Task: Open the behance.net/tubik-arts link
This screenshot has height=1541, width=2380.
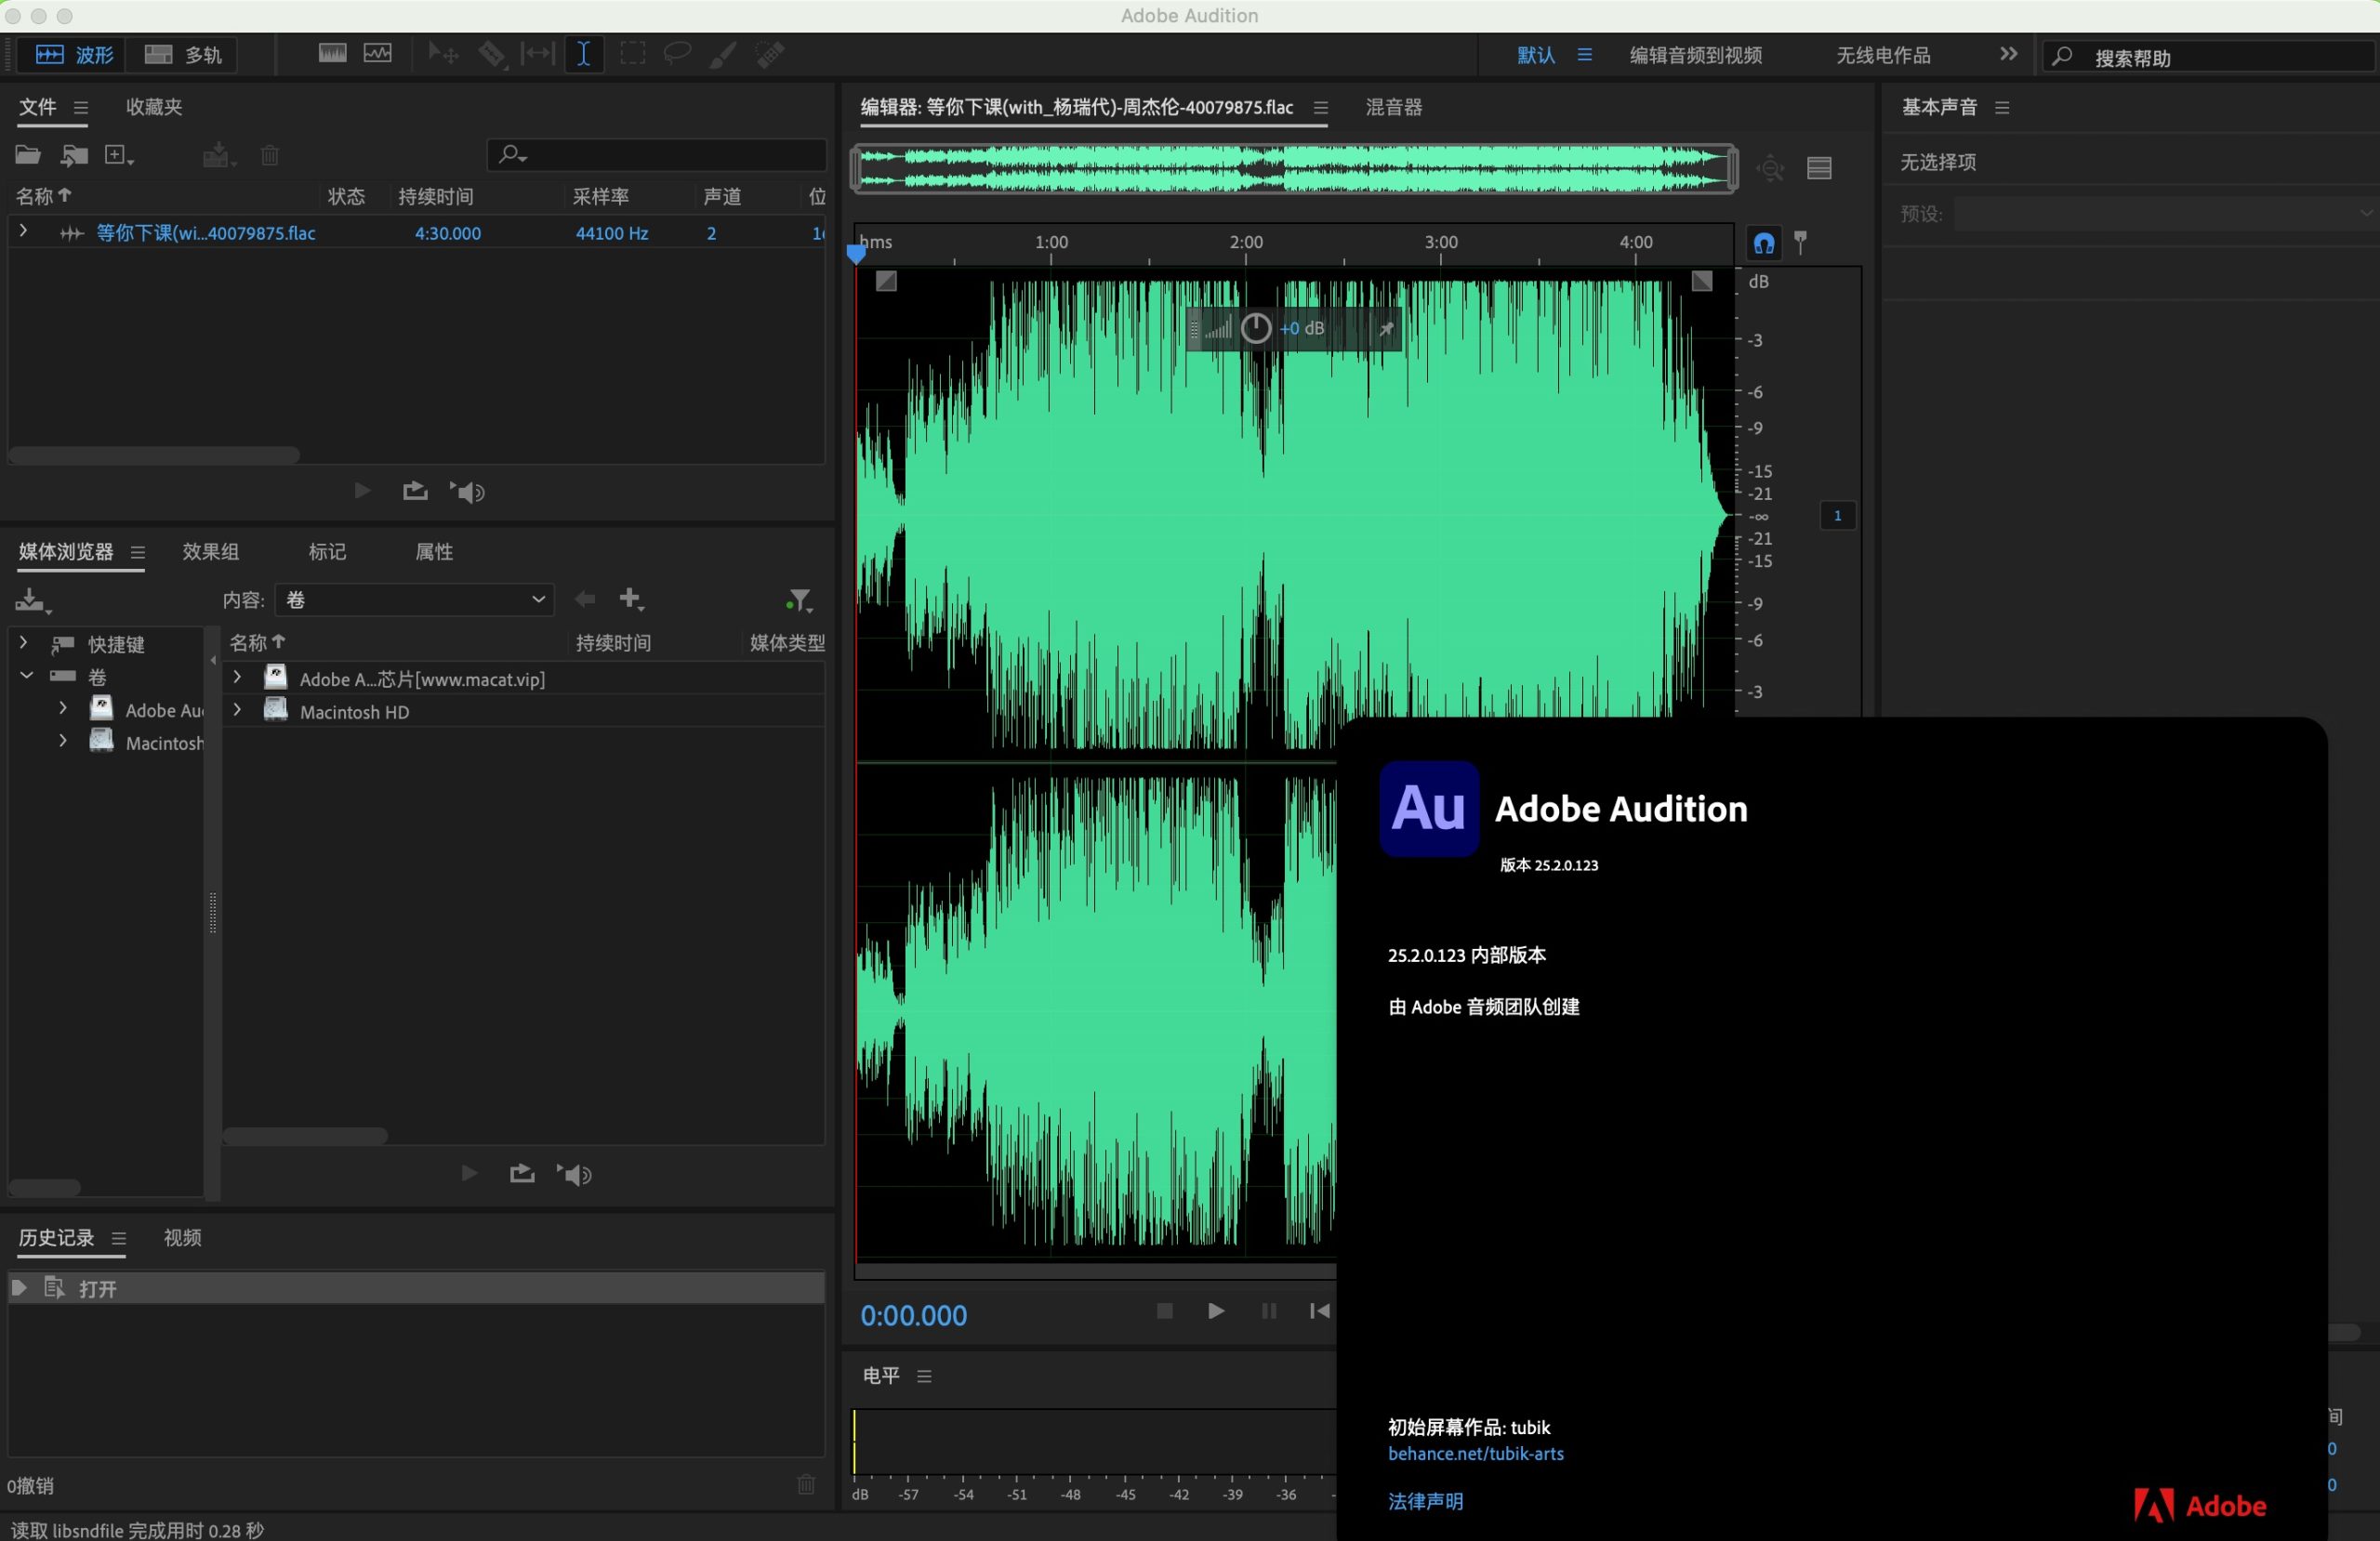Action: click(x=1476, y=1454)
